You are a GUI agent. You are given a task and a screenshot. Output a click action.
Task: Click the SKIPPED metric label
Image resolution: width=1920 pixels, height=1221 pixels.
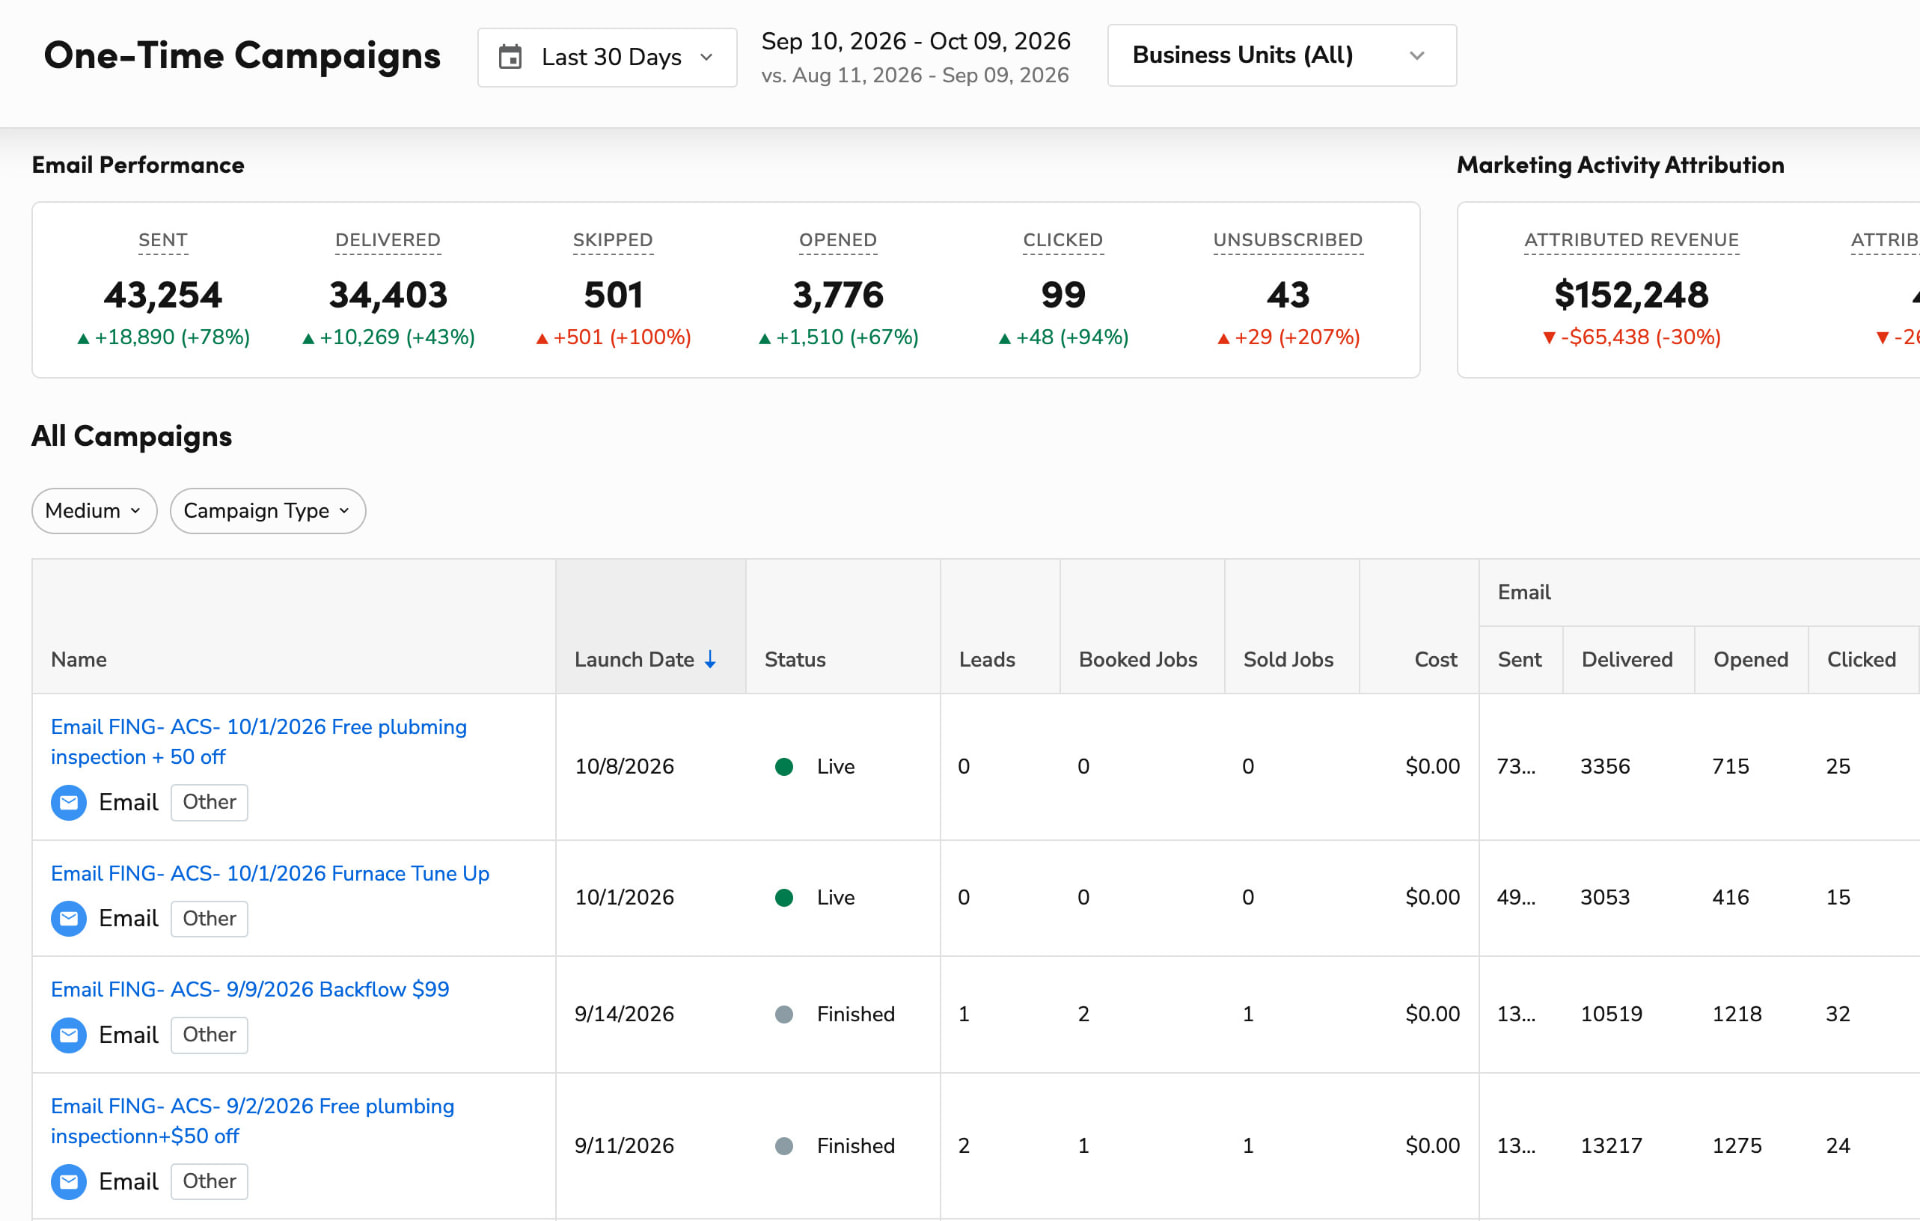(x=613, y=240)
